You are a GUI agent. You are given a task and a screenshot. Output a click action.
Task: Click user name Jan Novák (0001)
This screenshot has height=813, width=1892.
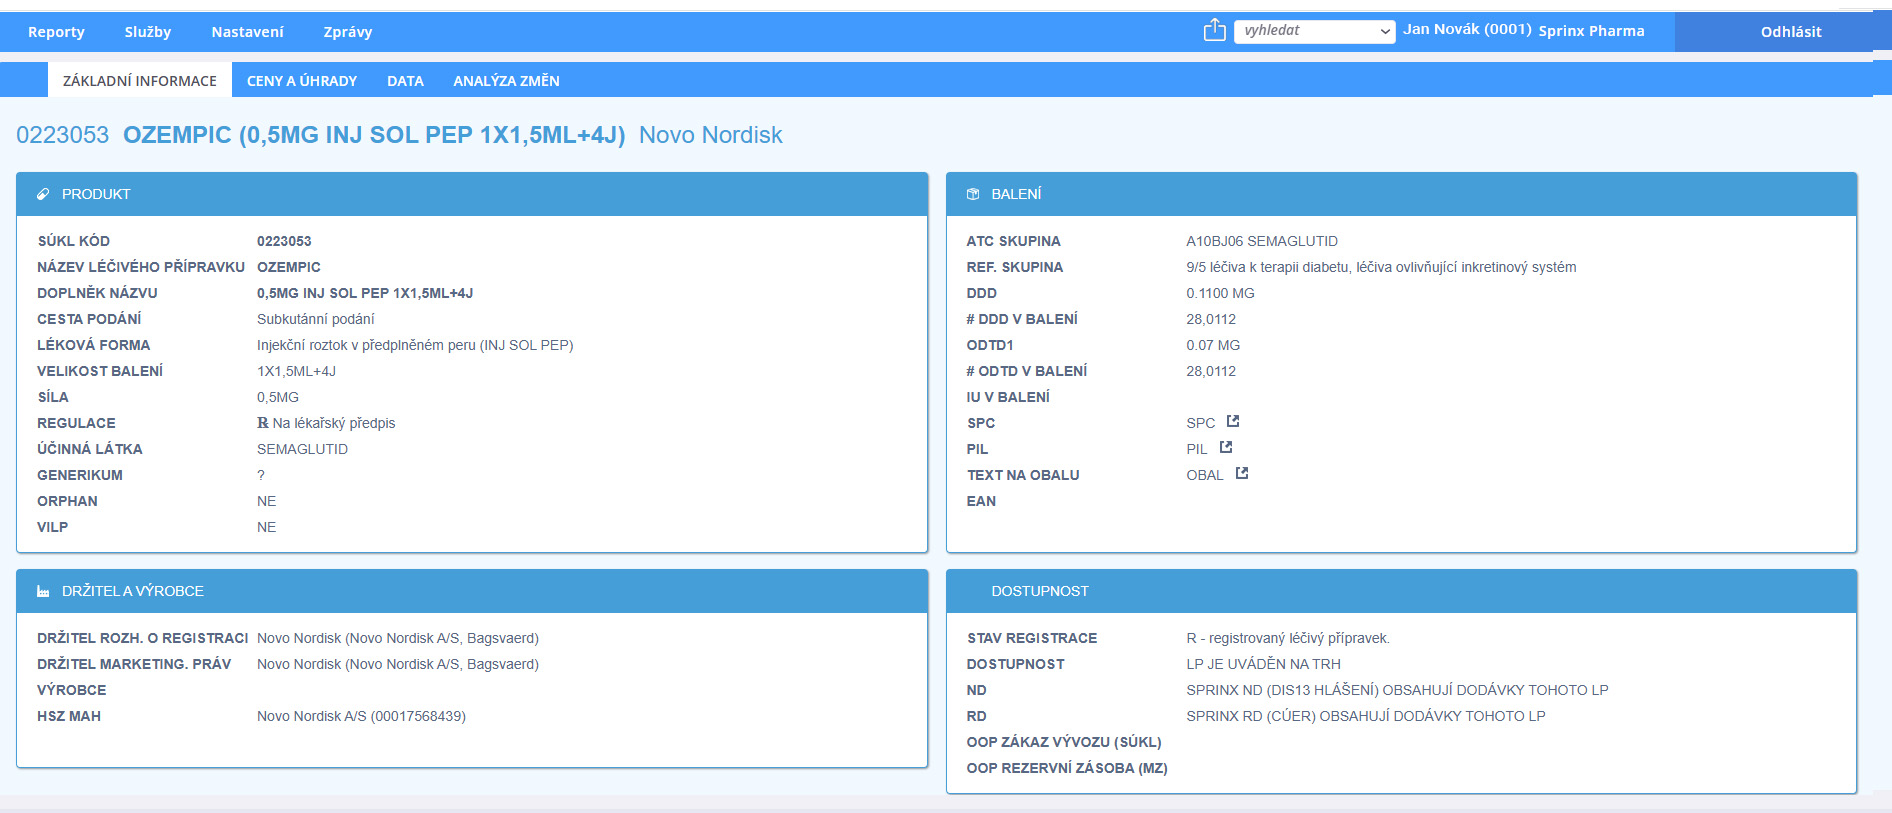coord(1467,29)
